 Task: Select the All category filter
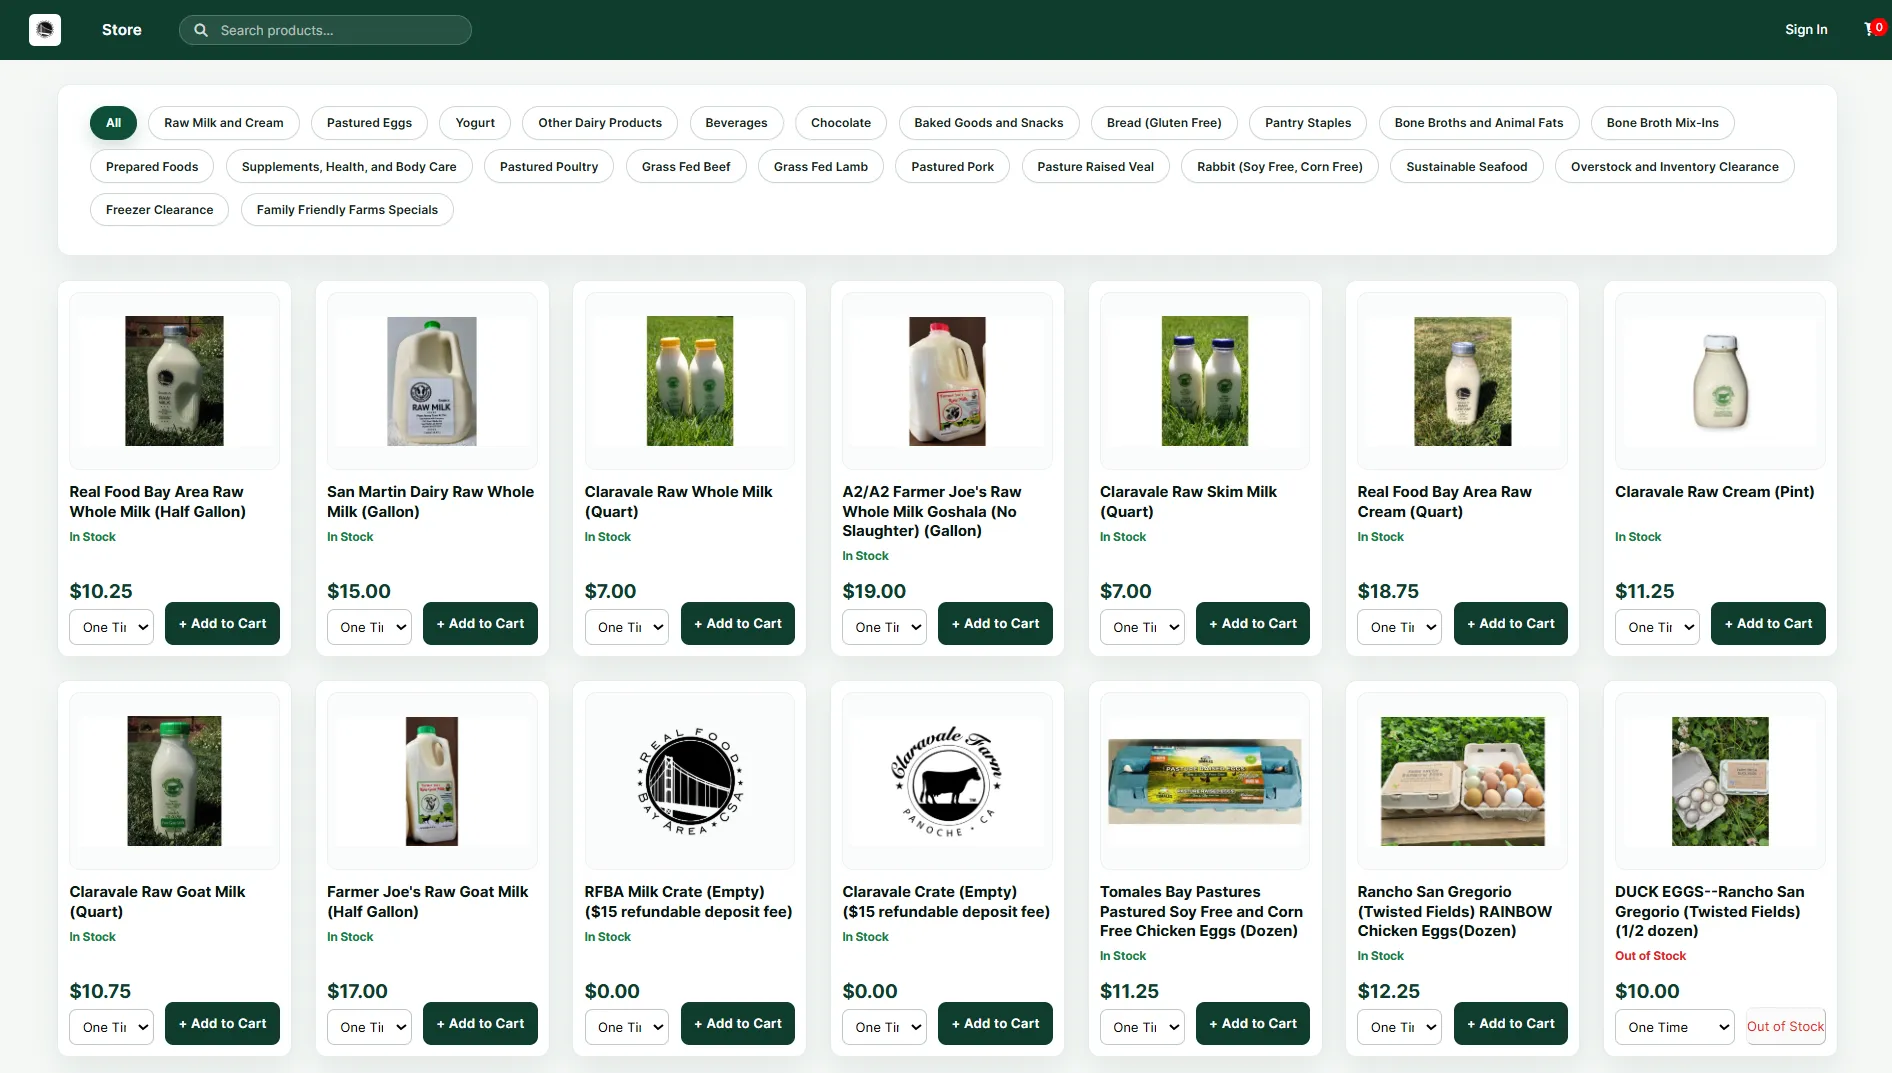(x=113, y=123)
